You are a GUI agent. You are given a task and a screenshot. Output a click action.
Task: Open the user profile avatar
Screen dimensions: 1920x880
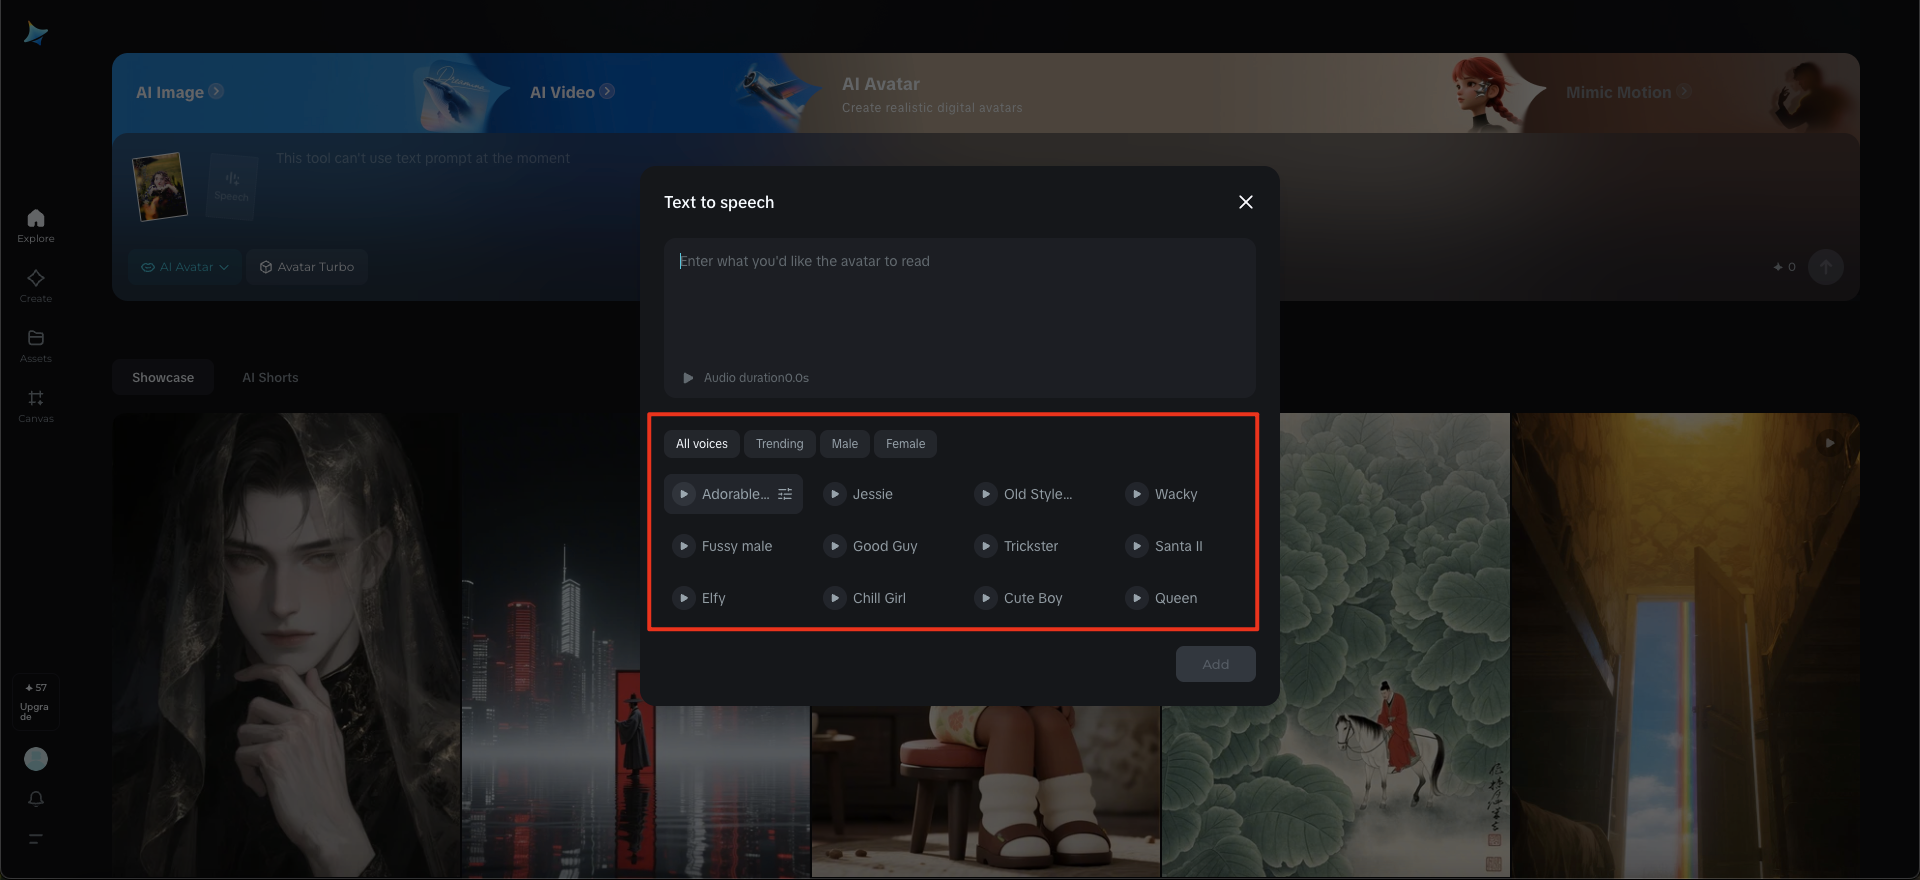[36, 759]
